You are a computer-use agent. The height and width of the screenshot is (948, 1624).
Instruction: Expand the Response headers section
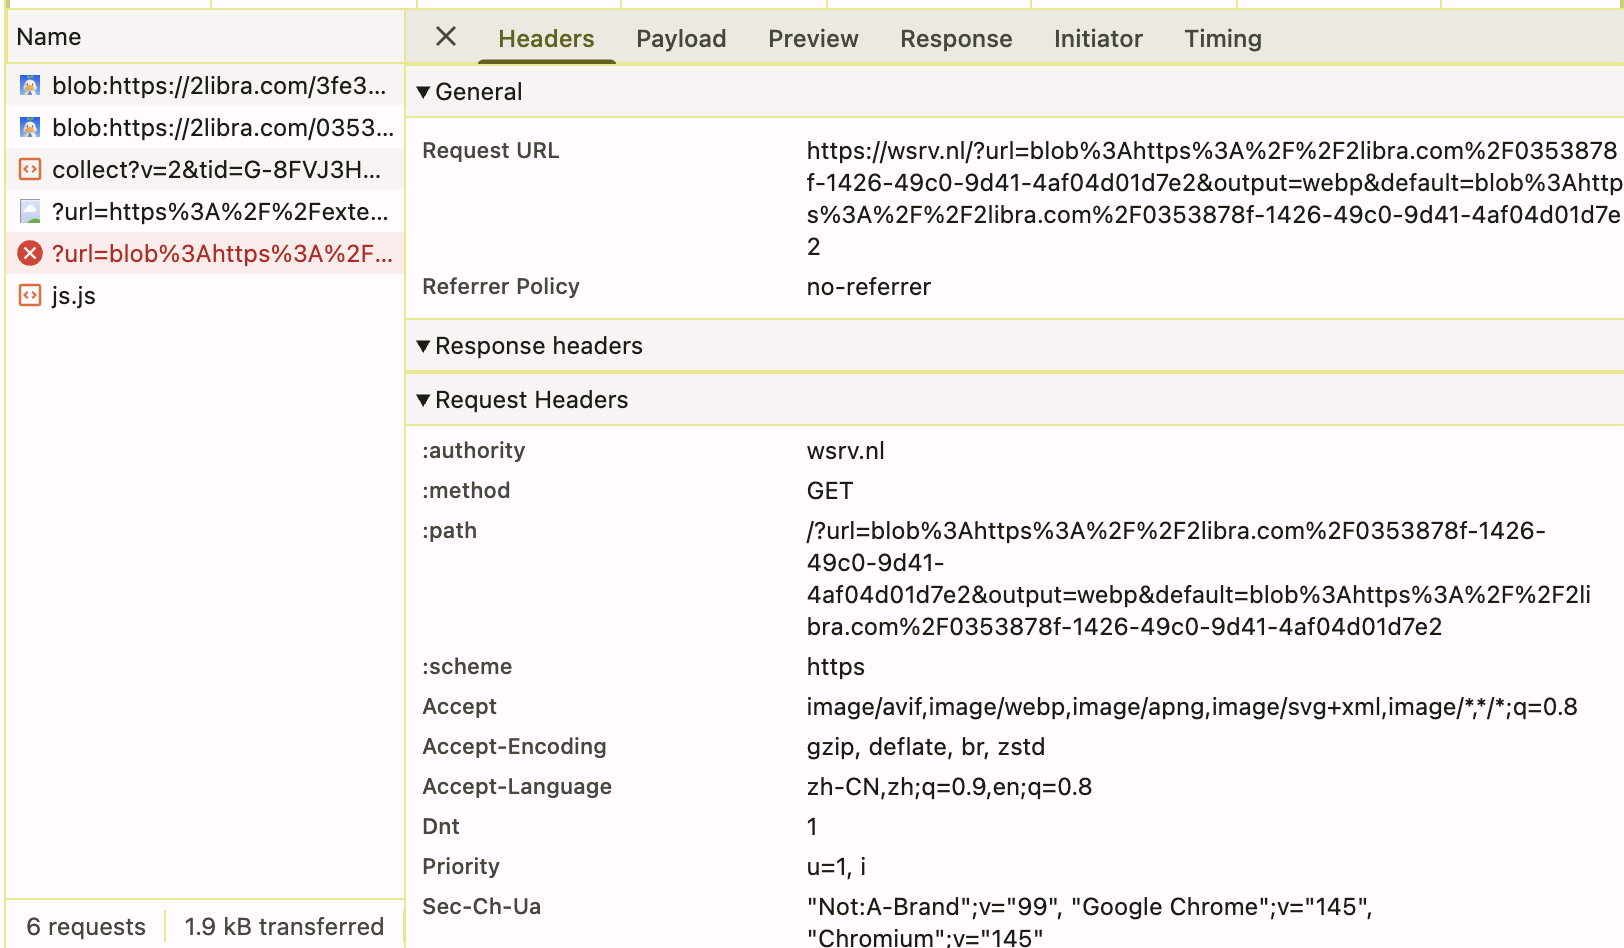click(x=424, y=346)
